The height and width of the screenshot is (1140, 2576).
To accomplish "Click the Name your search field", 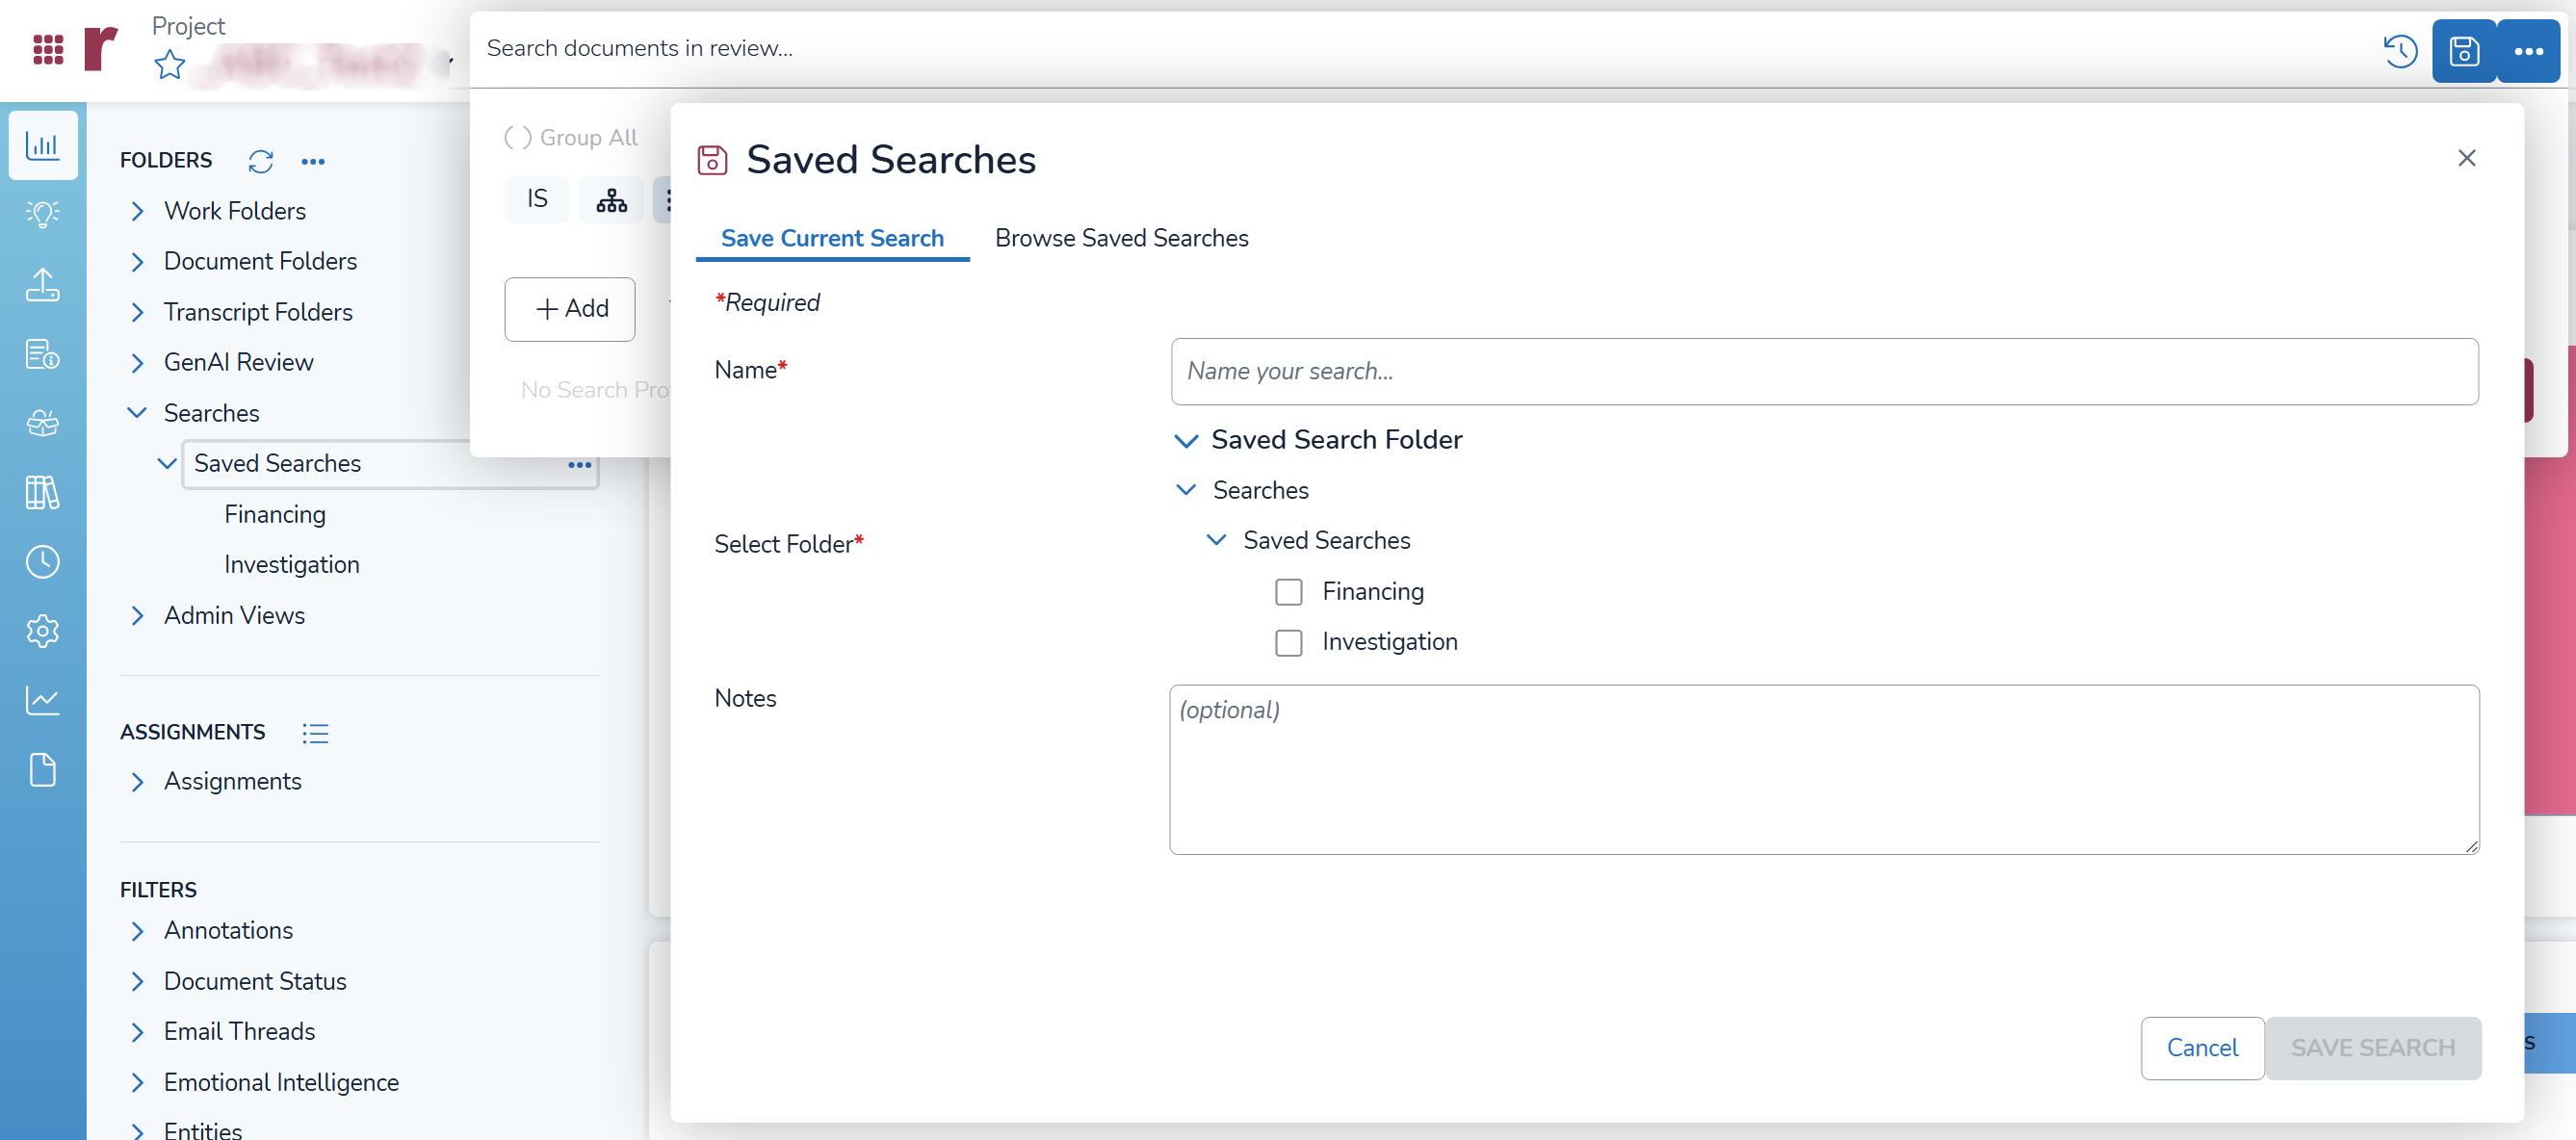I will (x=1823, y=371).
